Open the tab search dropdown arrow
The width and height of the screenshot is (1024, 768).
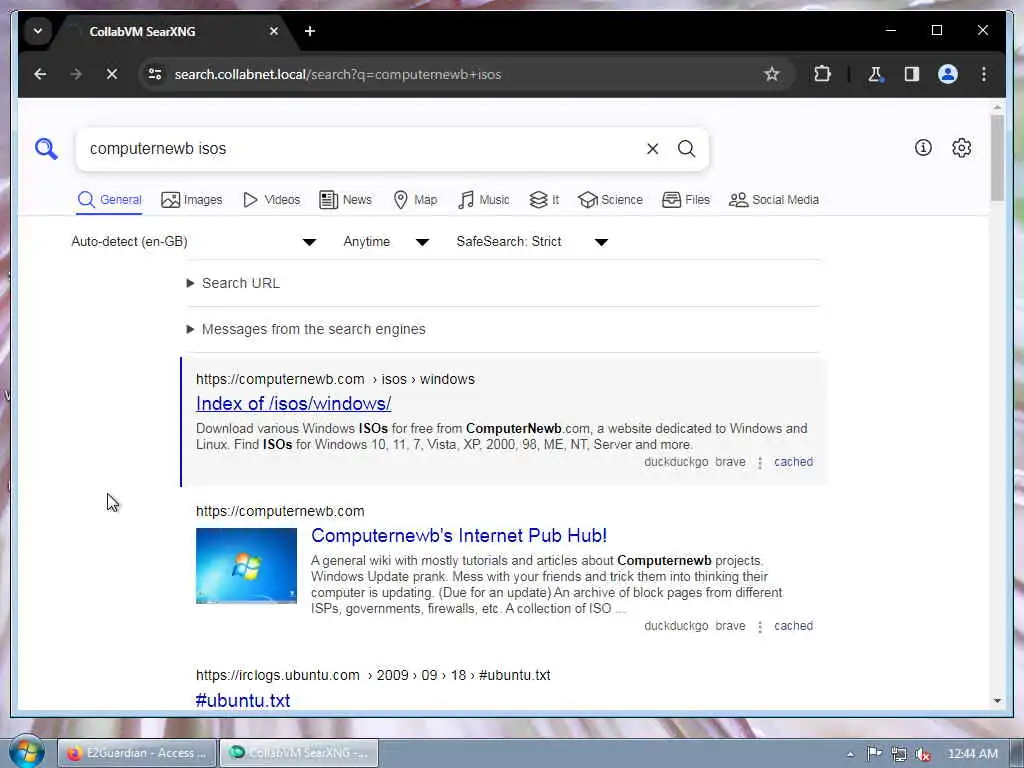pos(38,31)
